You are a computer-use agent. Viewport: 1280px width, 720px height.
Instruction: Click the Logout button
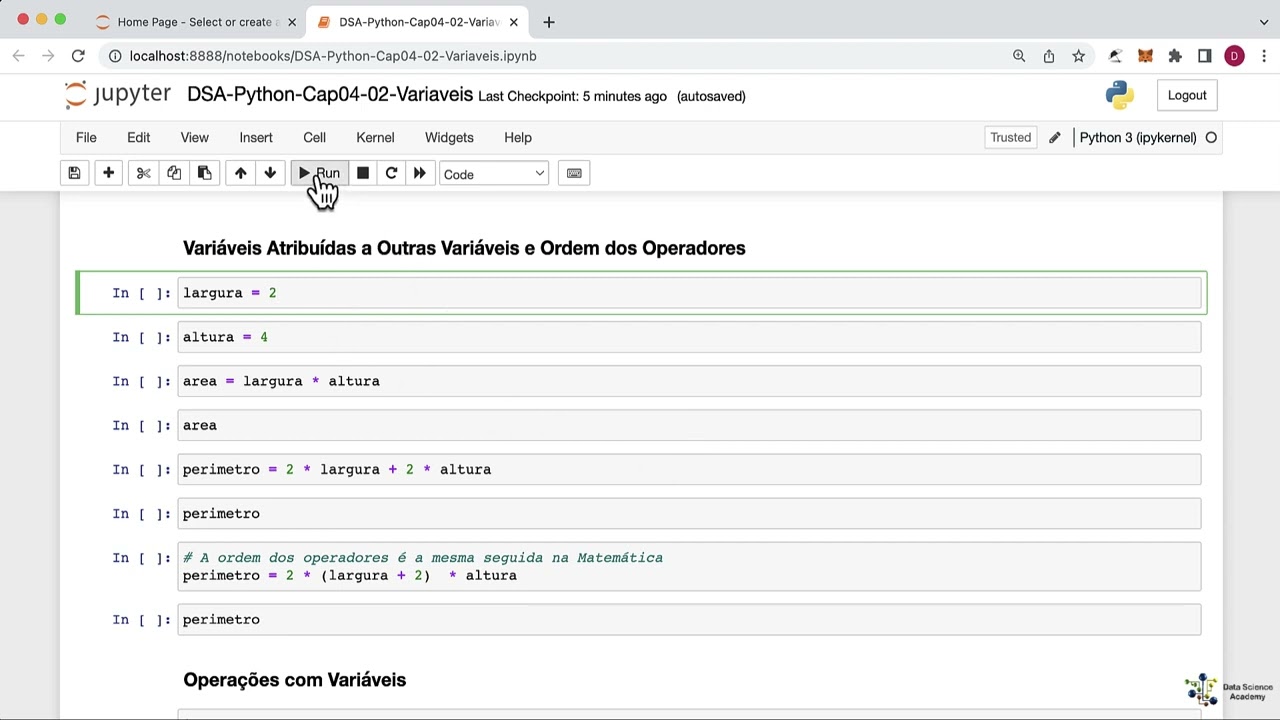[1187, 96]
